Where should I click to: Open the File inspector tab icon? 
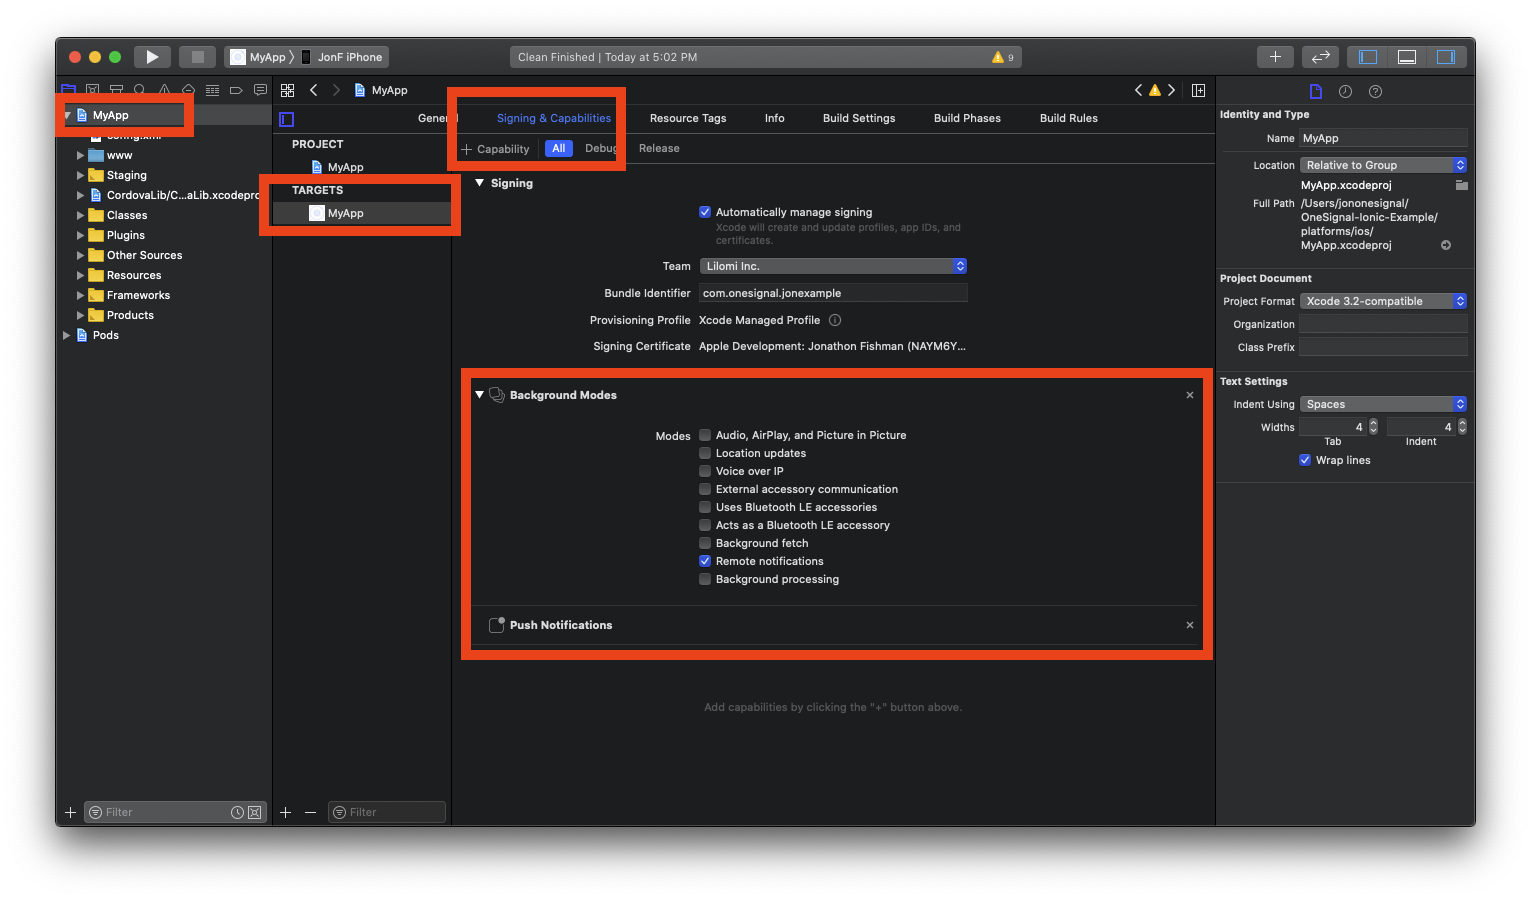click(x=1315, y=91)
